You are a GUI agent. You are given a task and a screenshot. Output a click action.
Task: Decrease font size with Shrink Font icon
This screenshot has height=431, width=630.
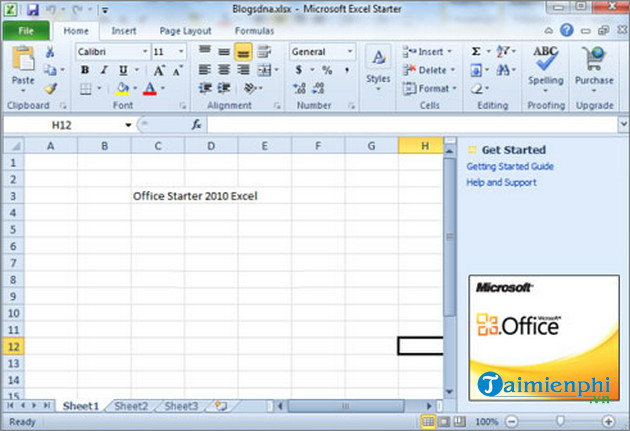point(177,70)
